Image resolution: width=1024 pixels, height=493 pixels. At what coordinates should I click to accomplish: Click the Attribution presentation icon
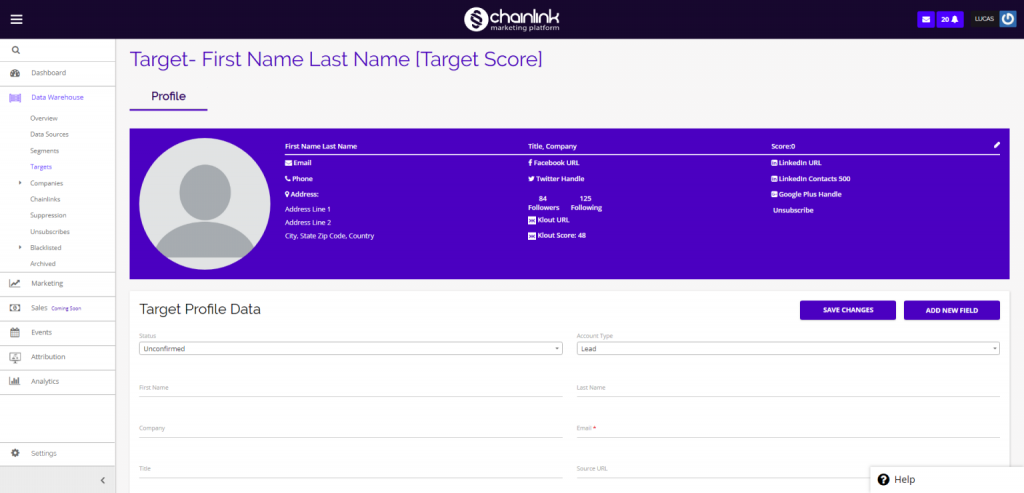coord(14,357)
